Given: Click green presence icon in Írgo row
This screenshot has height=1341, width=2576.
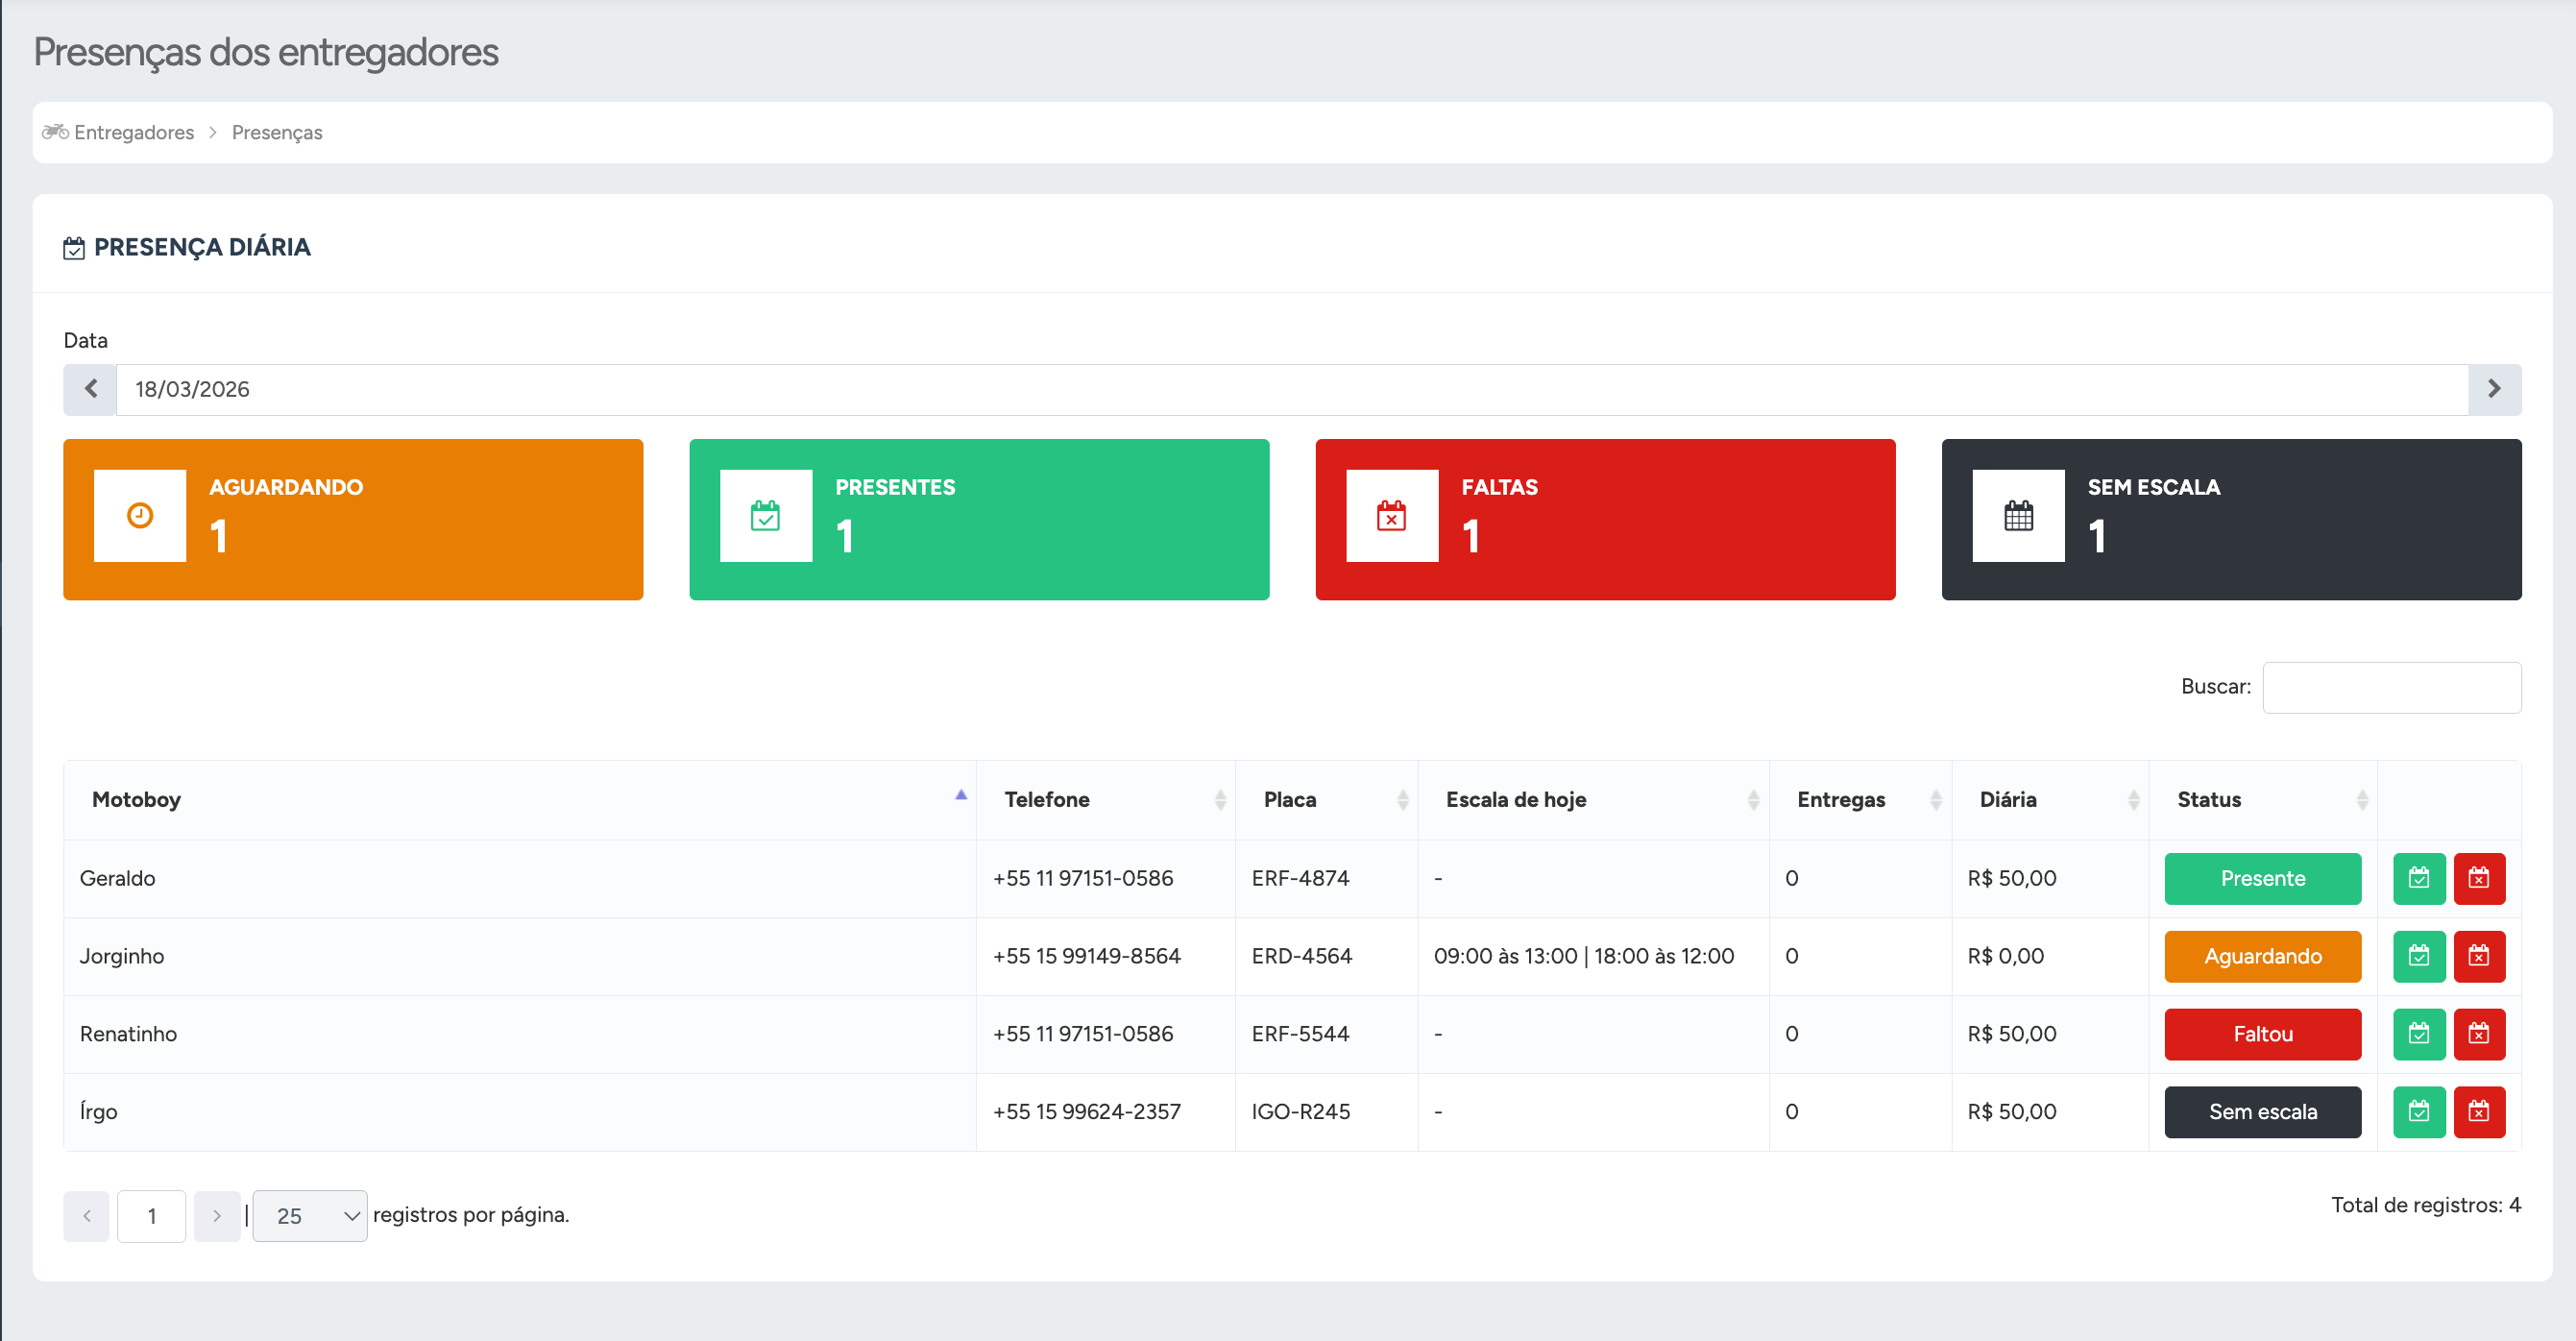Looking at the screenshot, I should point(2418,1111).
